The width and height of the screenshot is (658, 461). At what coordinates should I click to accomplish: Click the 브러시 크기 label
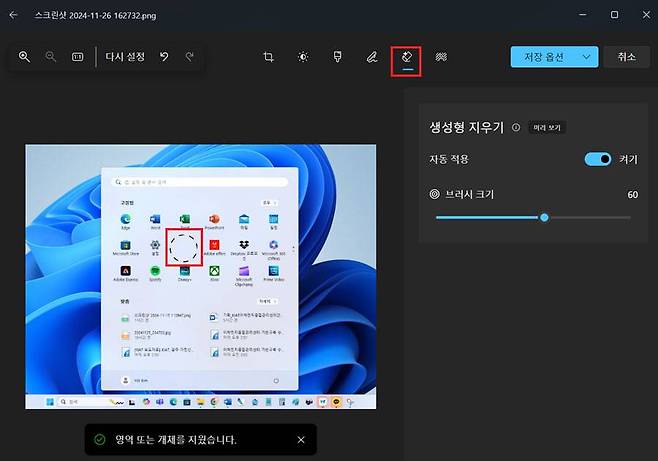(470, 194)
